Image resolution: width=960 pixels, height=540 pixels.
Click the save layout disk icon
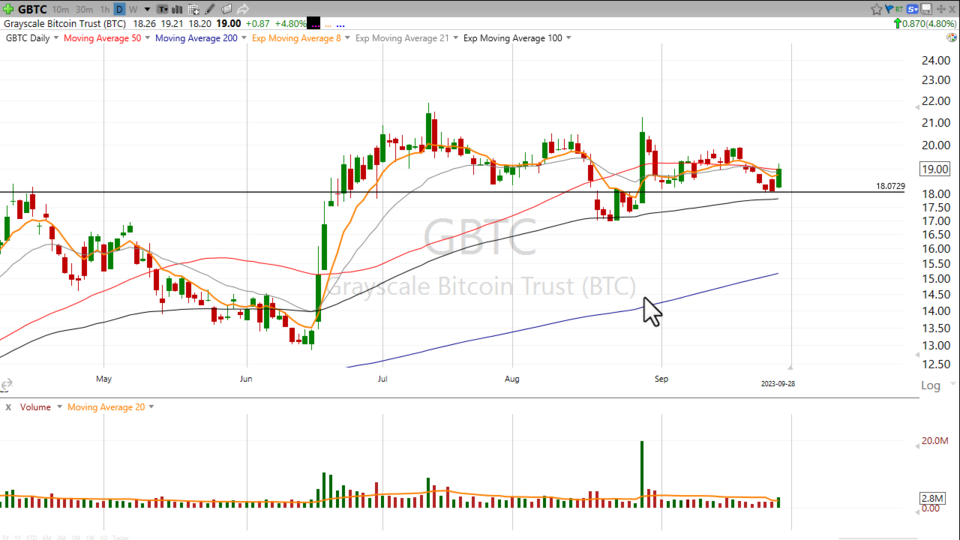[926, 9]
